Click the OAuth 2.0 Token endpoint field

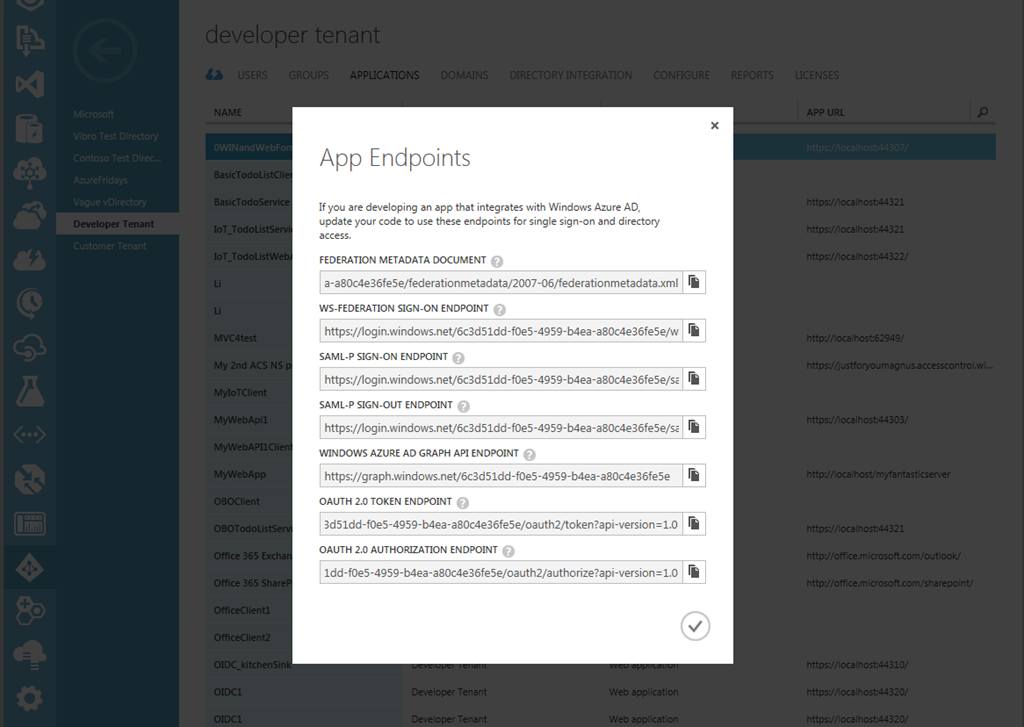click(x=501, y=525)
